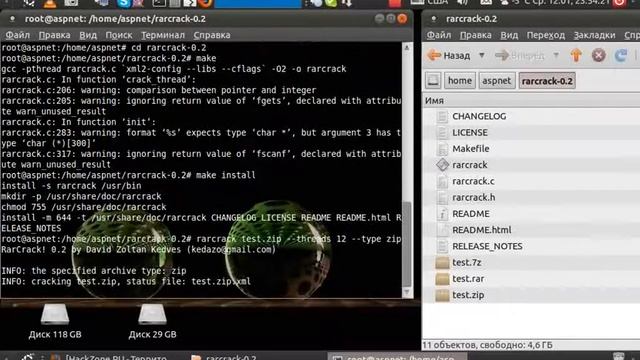The width and height of the screenshot is (640, 360).
Task: Click the 'INFO: cracking test.zip' terminal line
Action: pyautogui.click(x=126, y=281)
